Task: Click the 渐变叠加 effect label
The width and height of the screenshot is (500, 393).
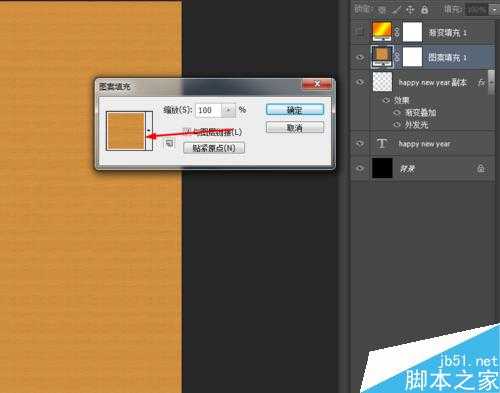Action: (420, 113)
